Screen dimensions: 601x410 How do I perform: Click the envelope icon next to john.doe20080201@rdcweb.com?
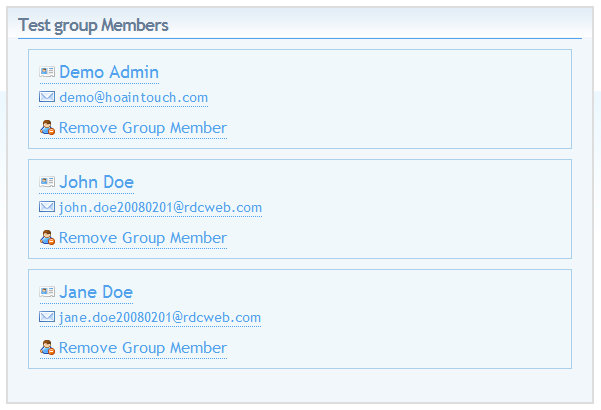(x=47, y=207)
